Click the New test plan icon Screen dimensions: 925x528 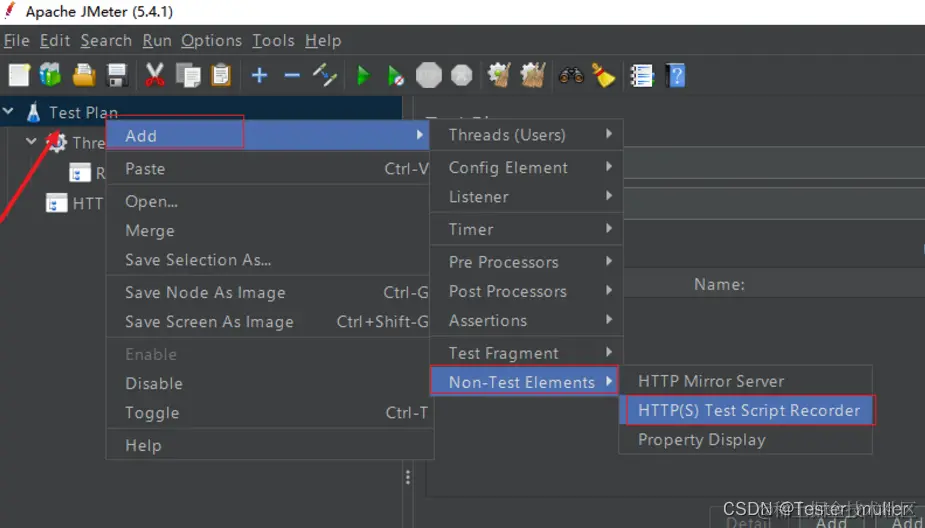pos(19,76)
